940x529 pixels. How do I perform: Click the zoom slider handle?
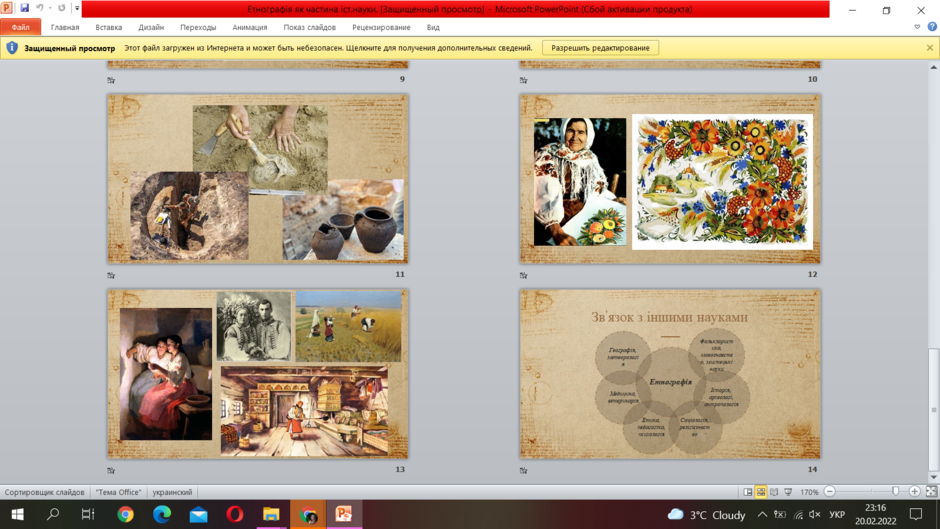pyautogui.click(x=896, y=492)
